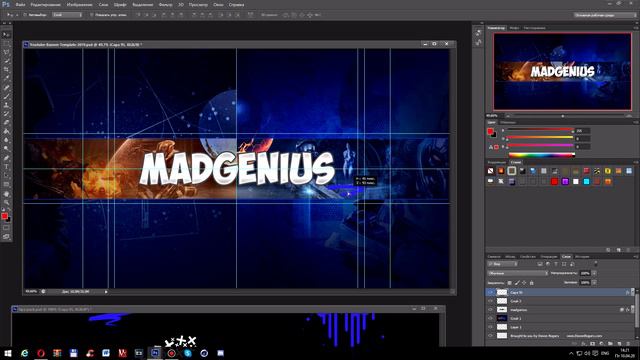Toggle lock all for layer

pyautogui.click(x=531, y=282)
